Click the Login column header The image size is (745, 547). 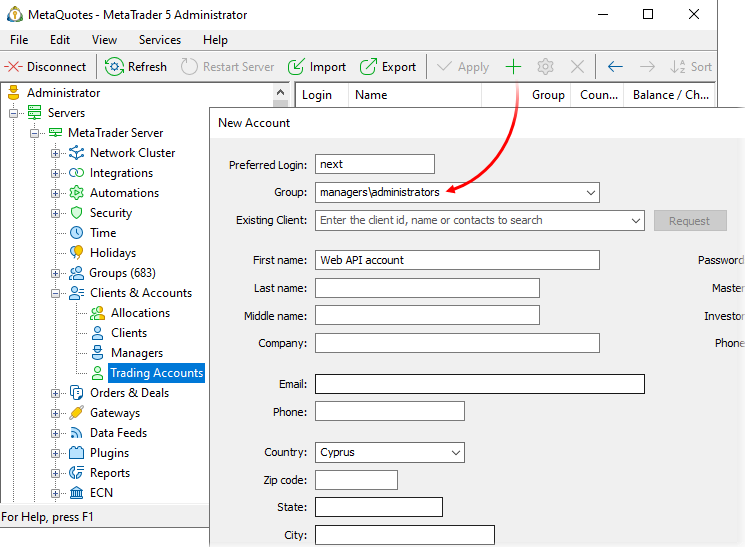click(322, 95)
